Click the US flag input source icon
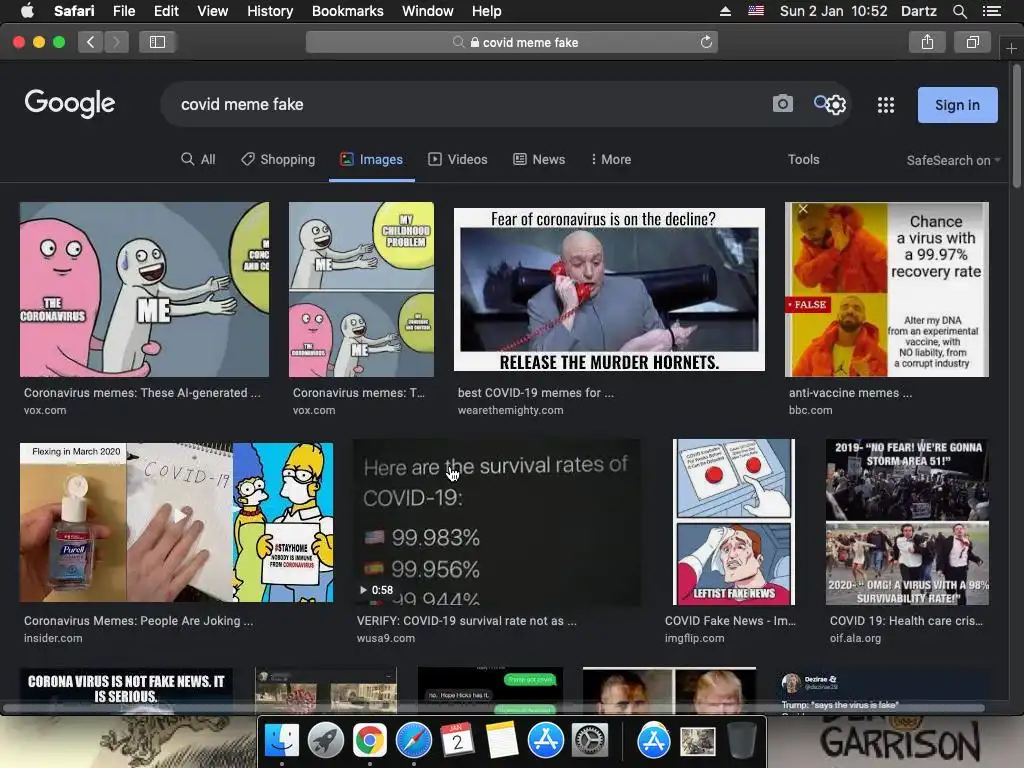This screenshot has width=1024, height=768. tap(756, 11)
